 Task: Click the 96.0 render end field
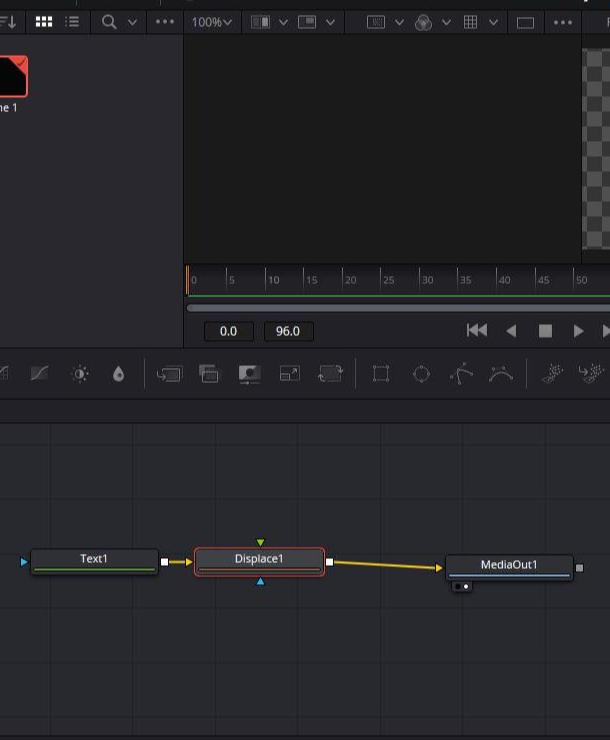click(288, 331)
